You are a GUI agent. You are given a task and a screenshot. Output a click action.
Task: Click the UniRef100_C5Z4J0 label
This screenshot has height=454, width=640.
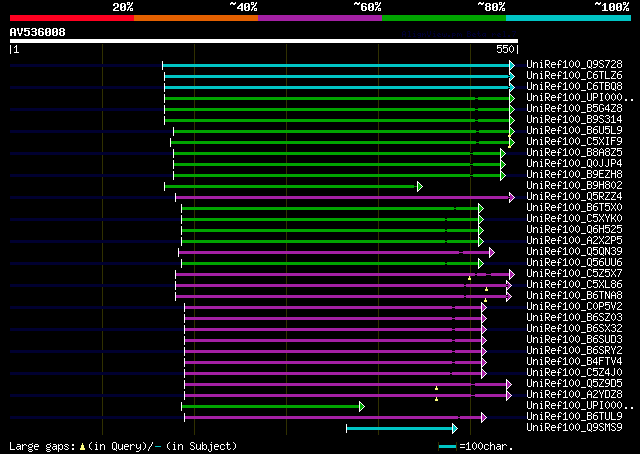point(574,373)
